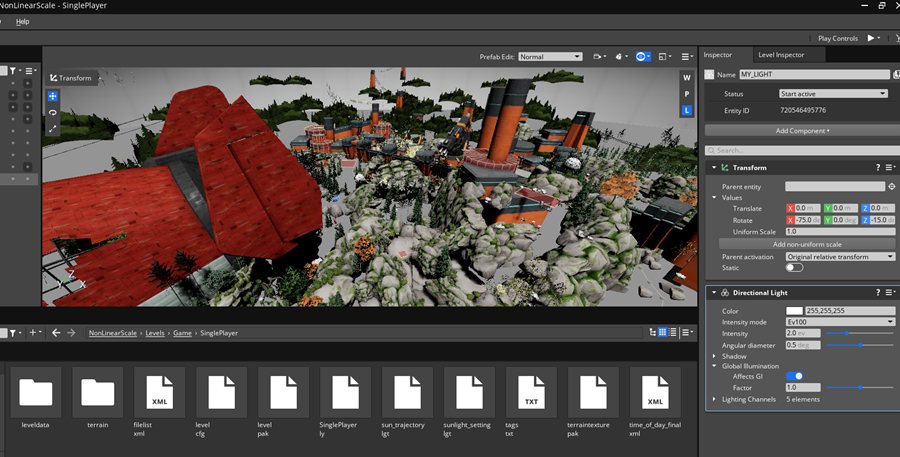
Task: Switch to Parent reference space (P)
Action: click(686, 94)
